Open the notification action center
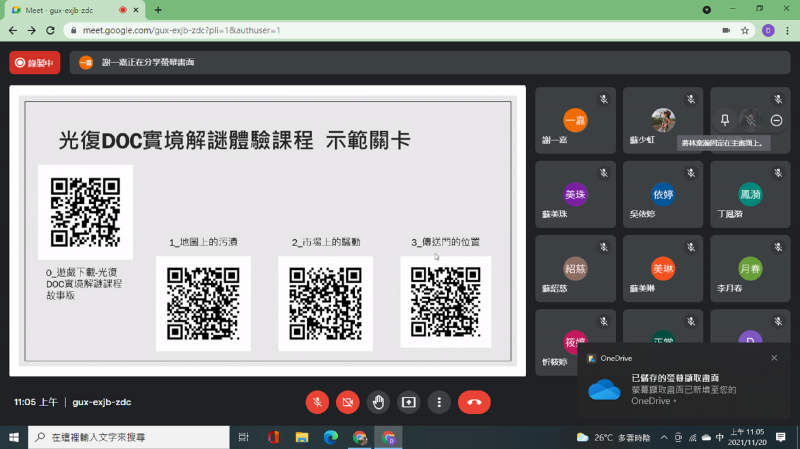The height and width of the screenshot is (449, 800). coord(781,437)
